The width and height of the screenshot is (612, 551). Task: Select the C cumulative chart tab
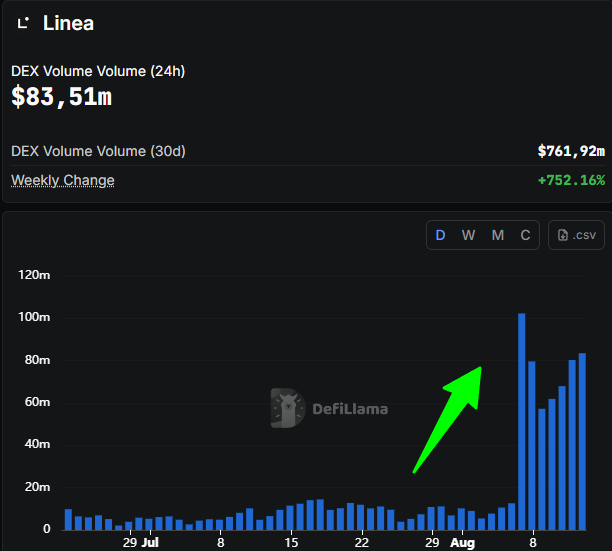point(525,235)
